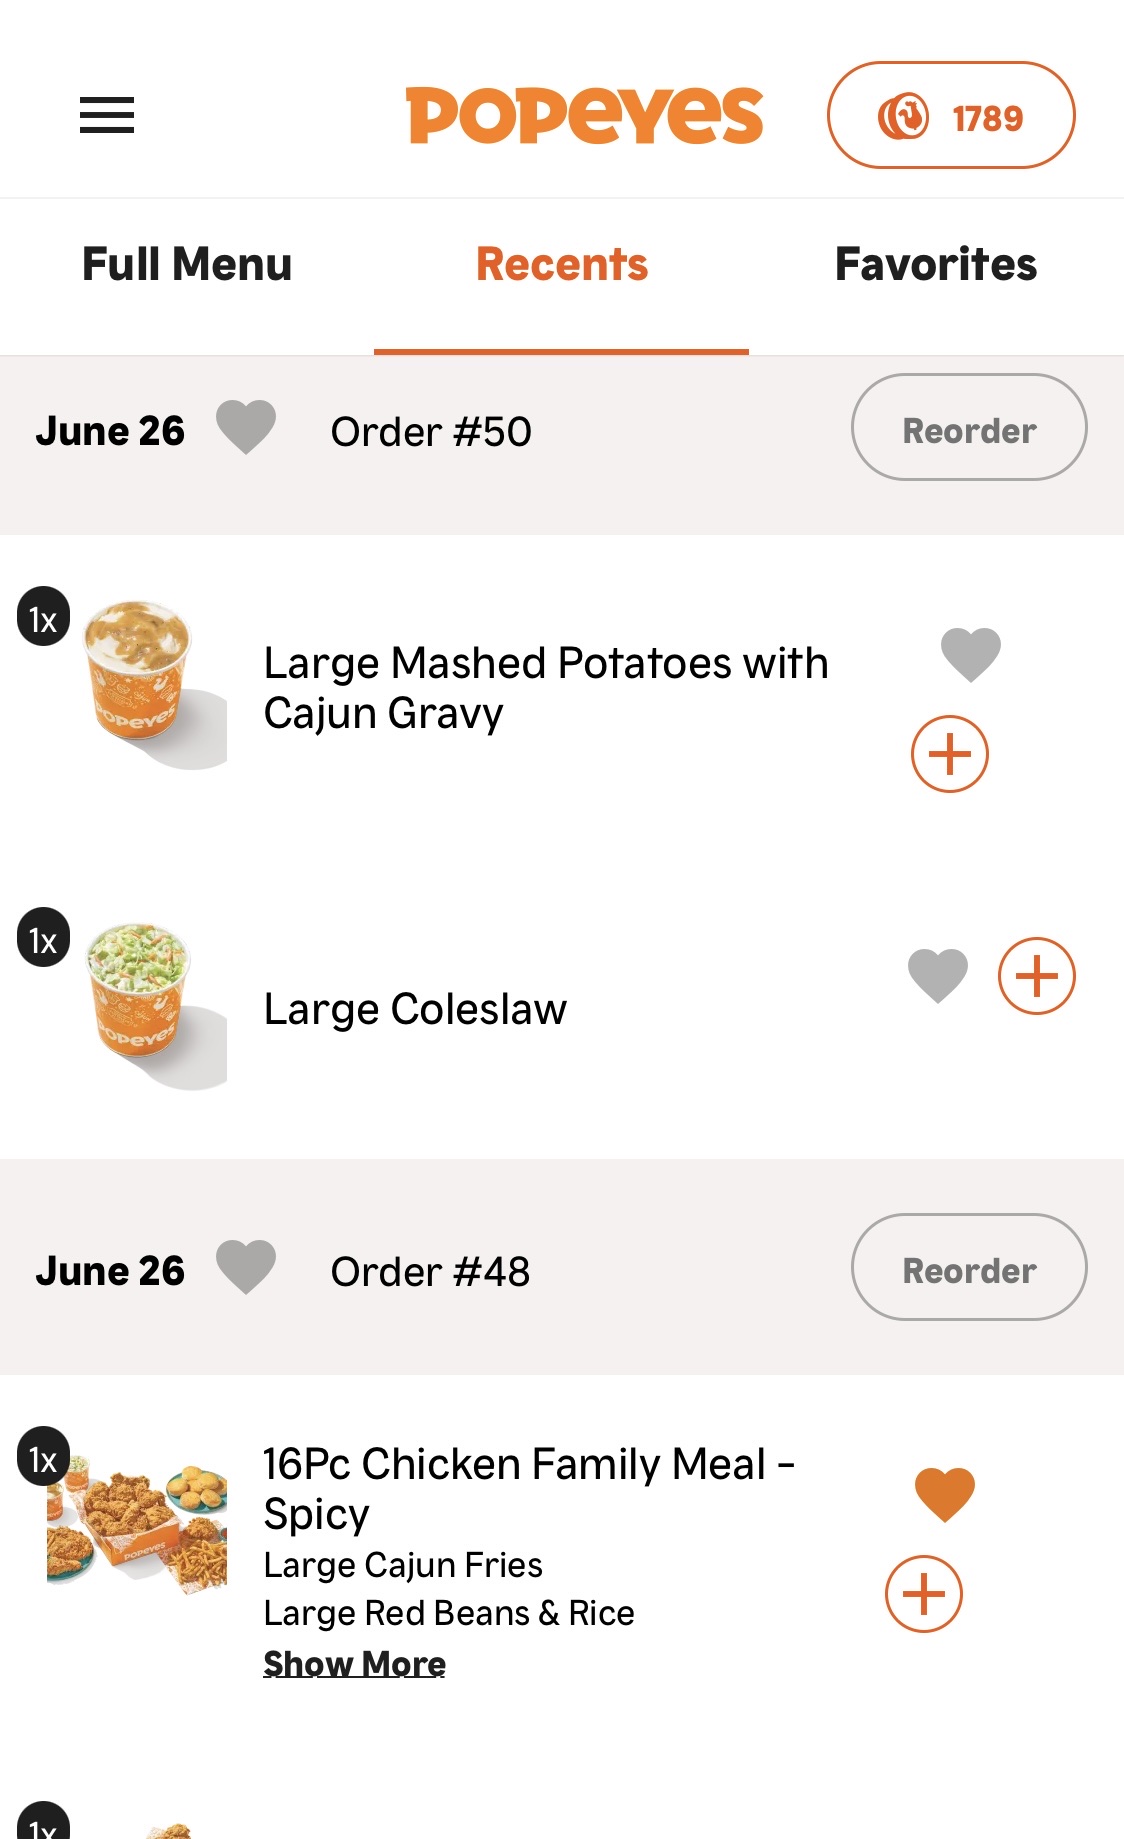Favorite Large Mashed Potatoes with Cajun Gravy
Image resolution: width=1124 pixels, height=1839 pixels.
[970, 655]
